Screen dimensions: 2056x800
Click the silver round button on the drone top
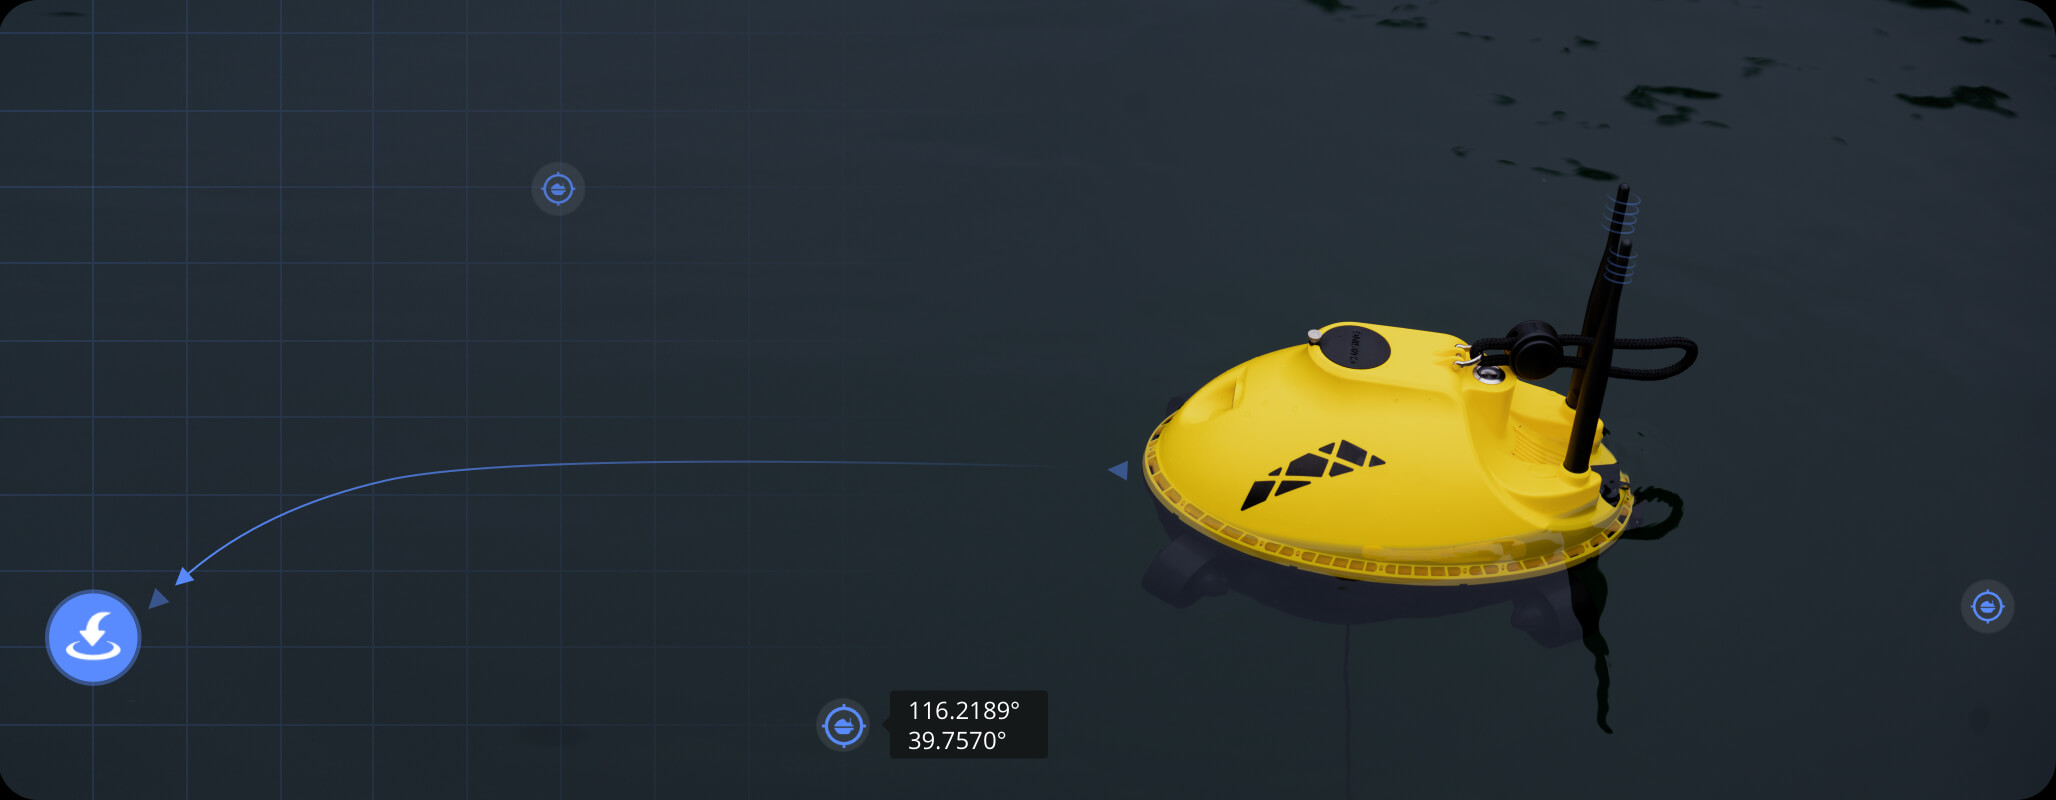(x=1489, y=375)
